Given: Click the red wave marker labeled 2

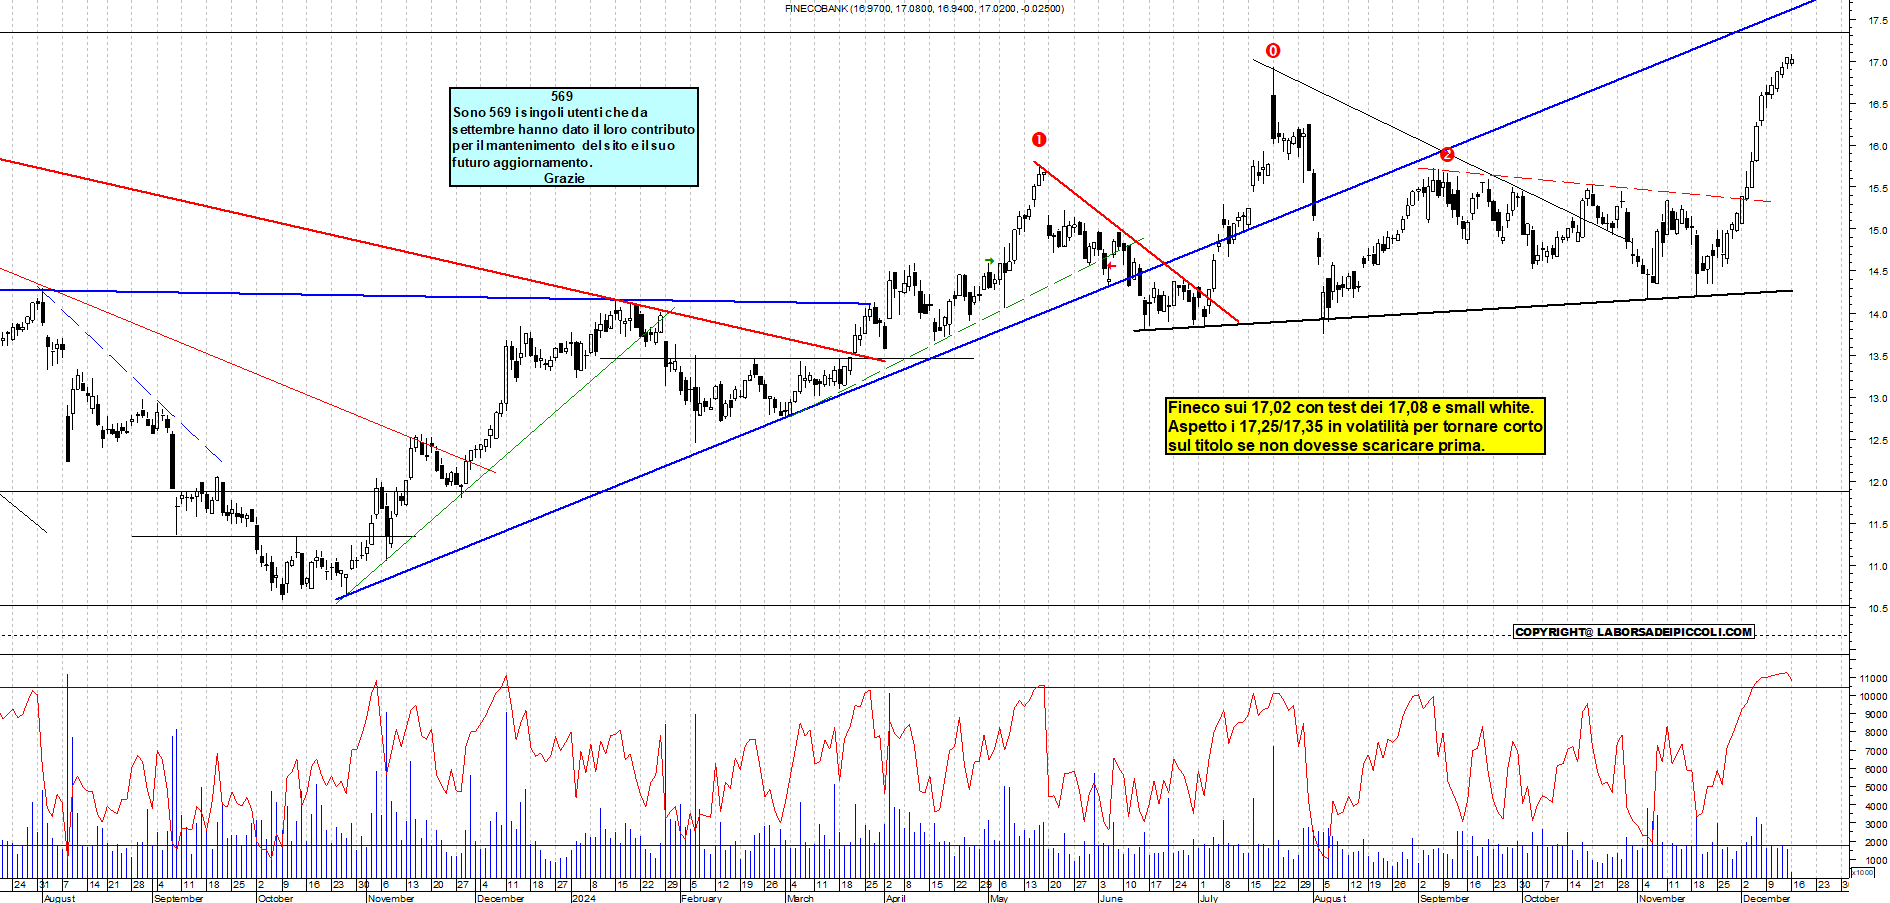Looking at the screenshot, I should click(1446, 154).
